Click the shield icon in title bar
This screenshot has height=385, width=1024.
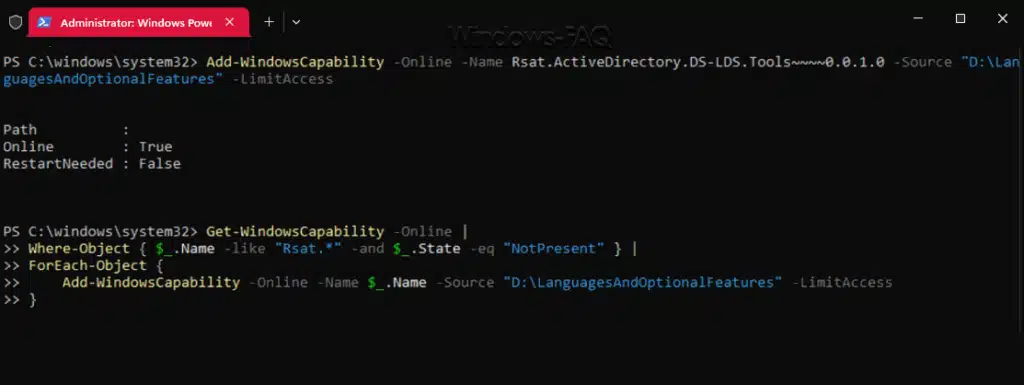click(16, 22)
